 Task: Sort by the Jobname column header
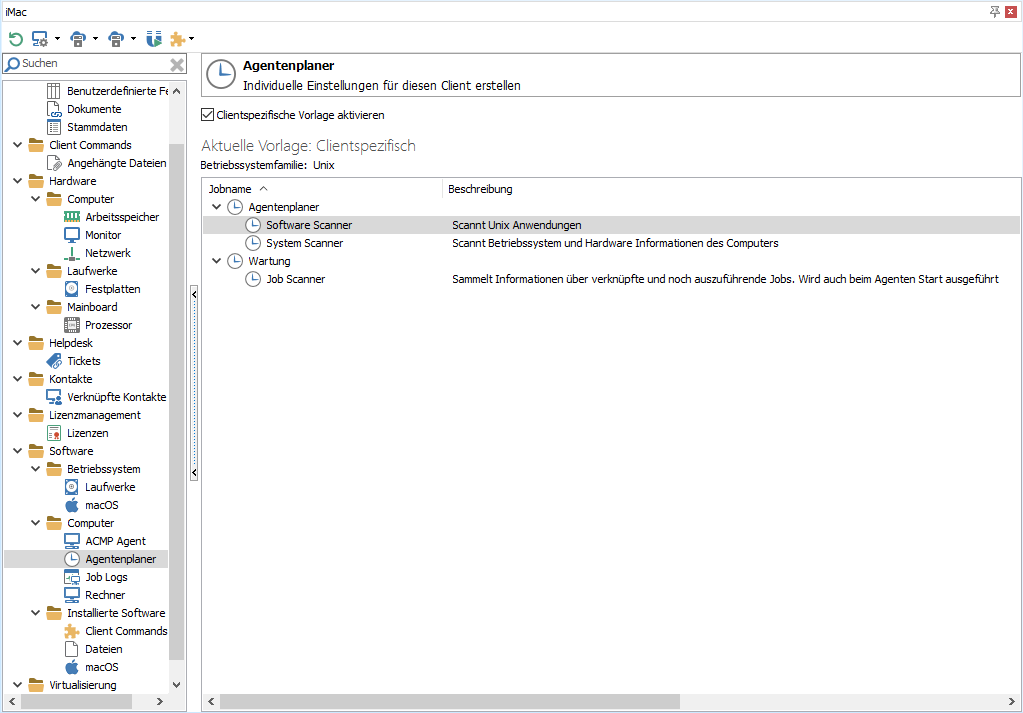pyautogui.click(x=230, y=189)
